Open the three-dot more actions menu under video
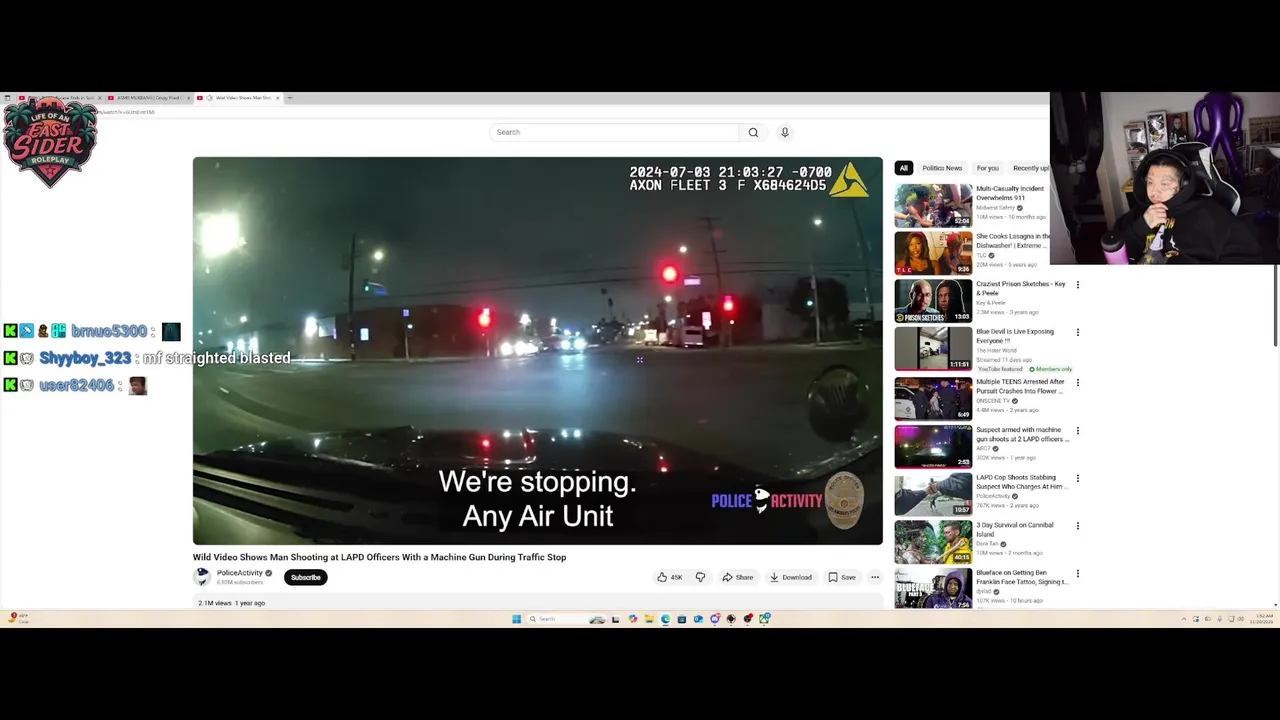This screenshot has height=720, width=1280. tap(875, 577)
